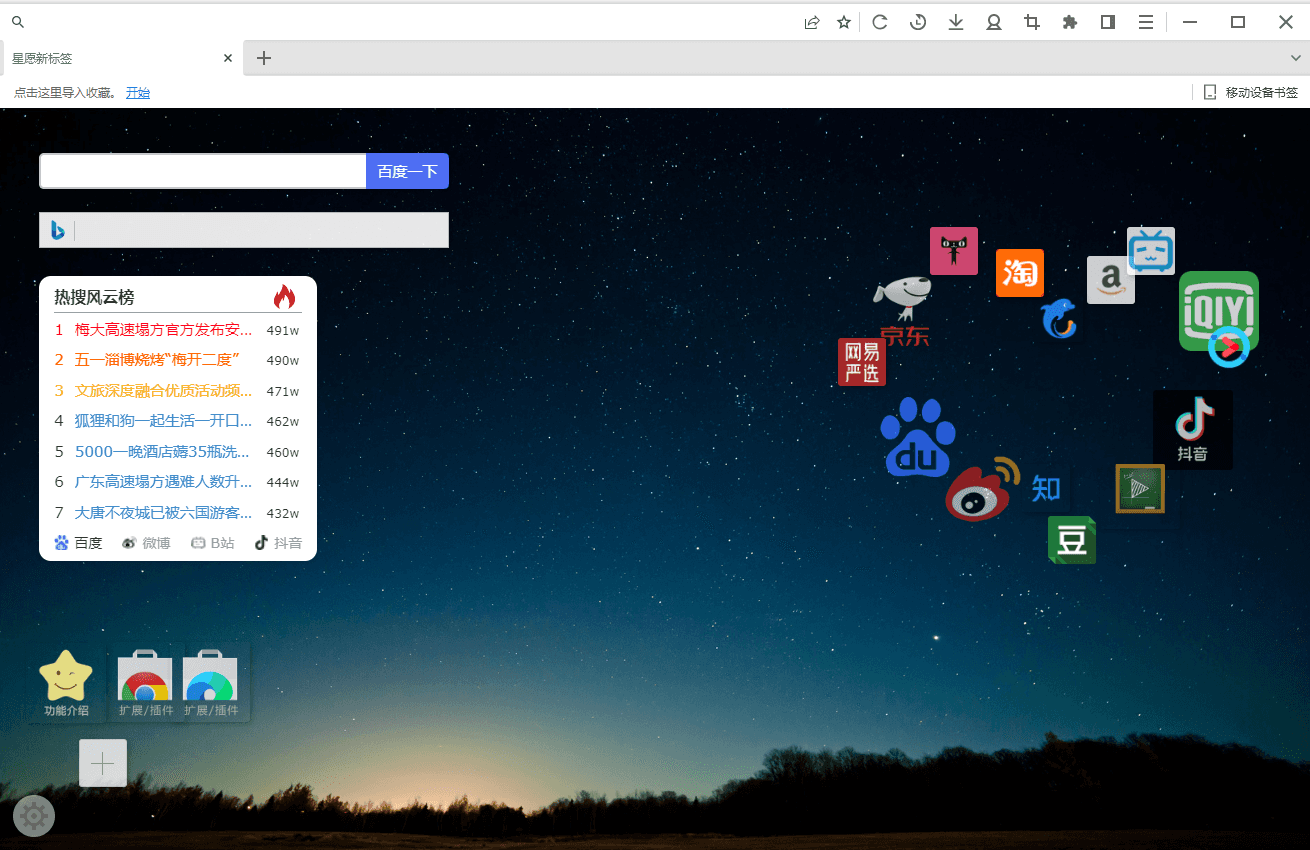Switch hot list to 微博 tab
The width and height of the screenshot is (1310, 850).
click(x=146, y=543)
